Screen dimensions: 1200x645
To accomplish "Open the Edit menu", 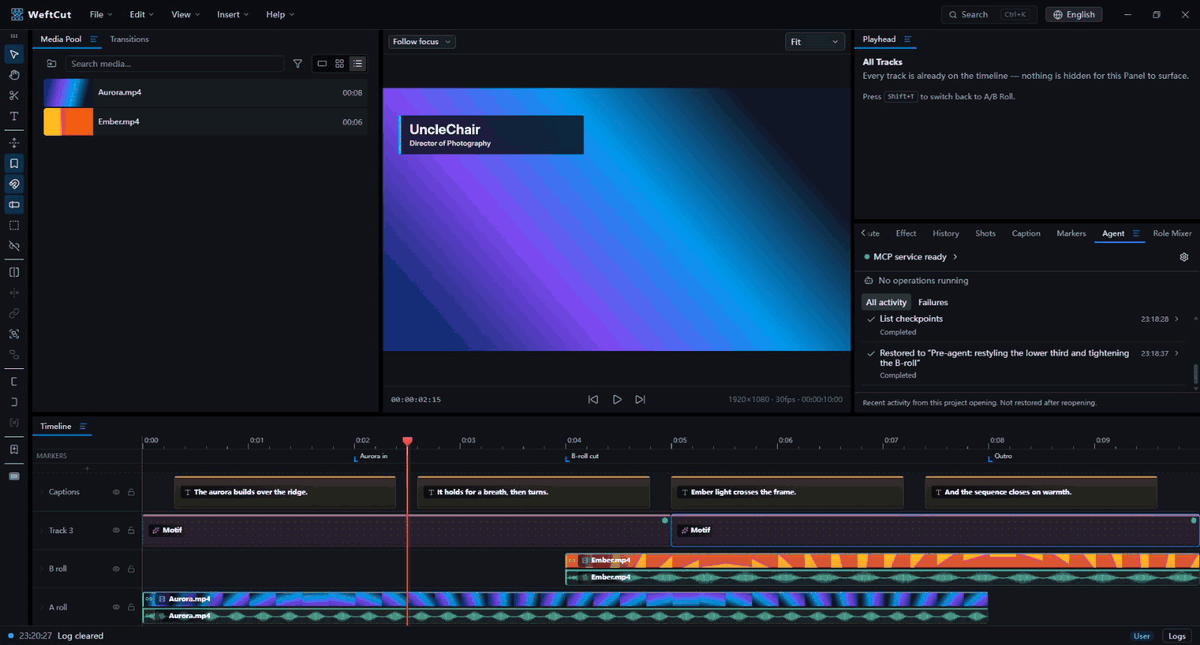I will pos(142,14).
